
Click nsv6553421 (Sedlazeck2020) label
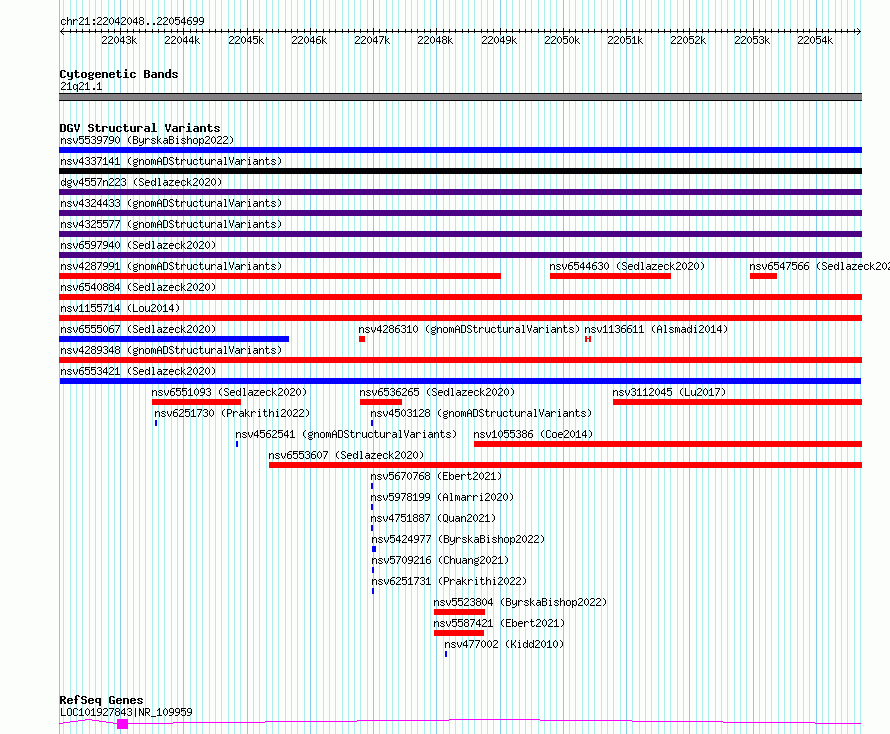point(138,371)
